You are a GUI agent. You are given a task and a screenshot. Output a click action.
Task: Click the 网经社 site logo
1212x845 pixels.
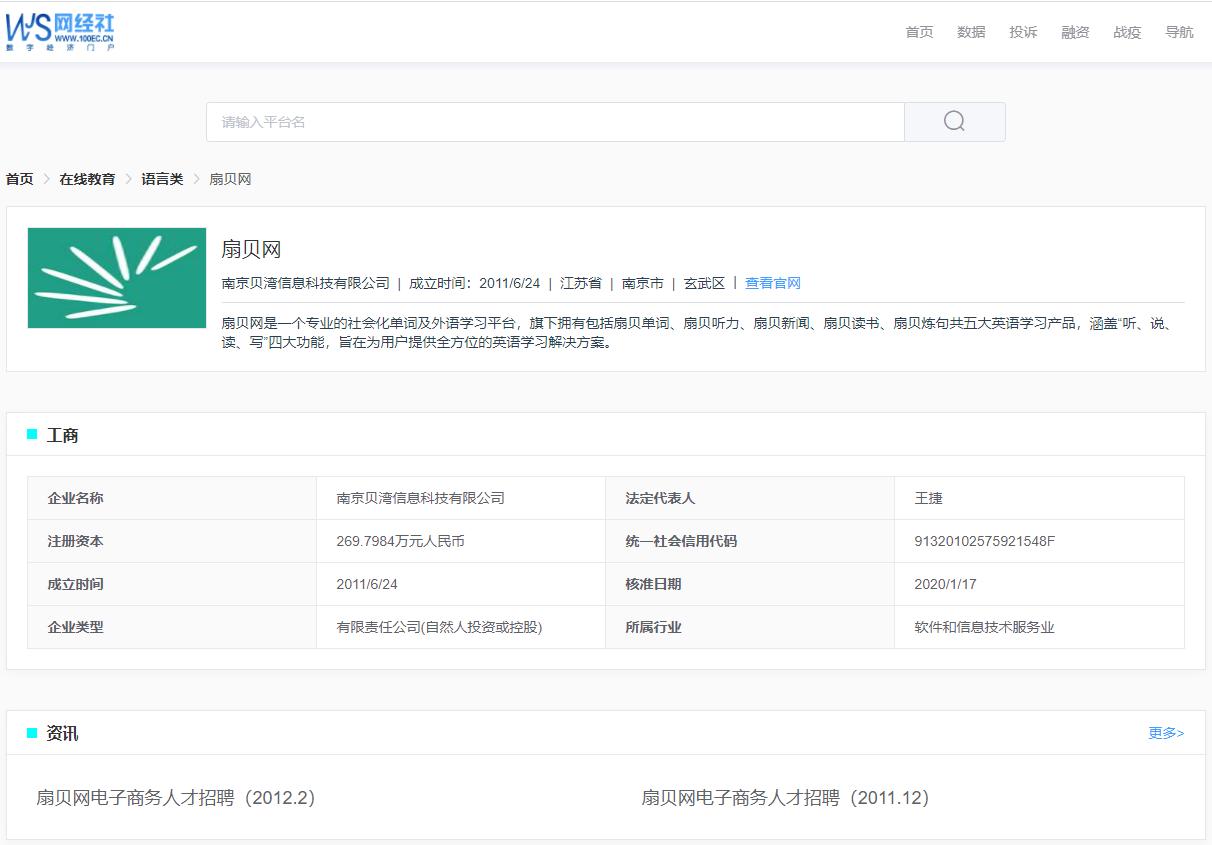[x=62, y=31]
